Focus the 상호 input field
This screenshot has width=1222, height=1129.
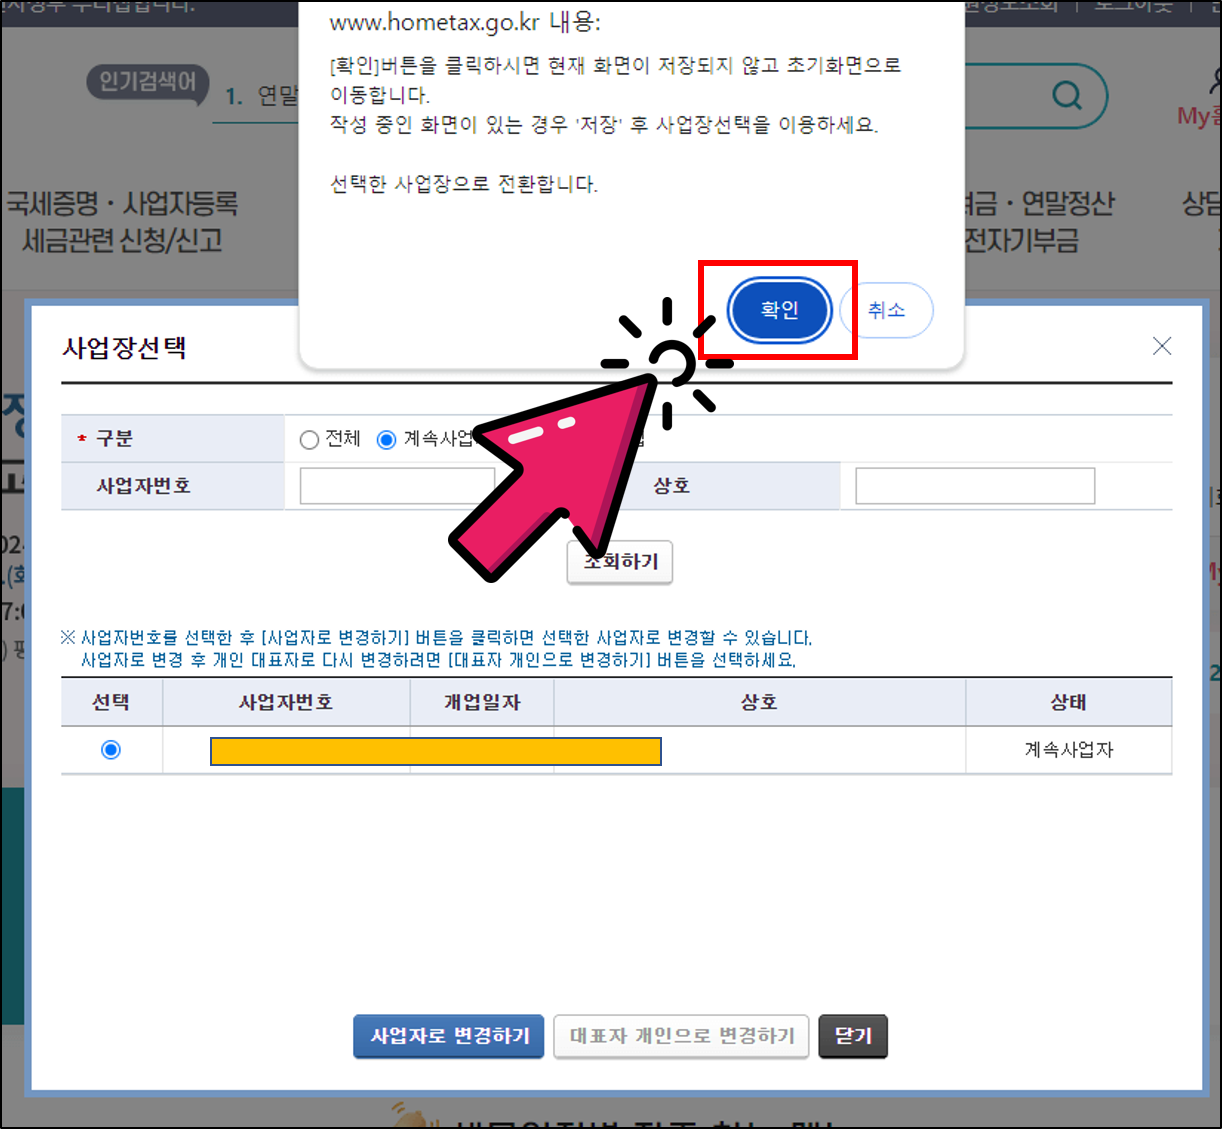coord(975,486)
